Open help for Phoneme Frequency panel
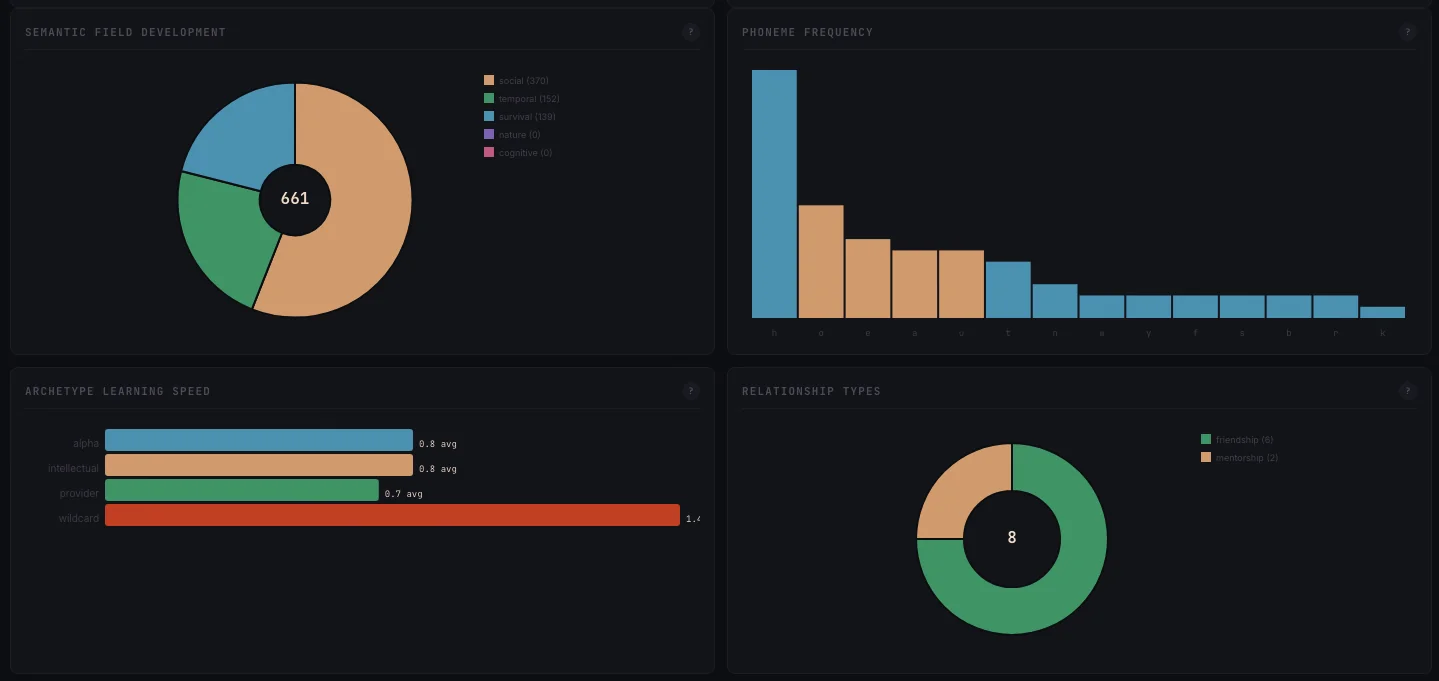The height and width of the screenshot is (681, 1439). [1408, 31]
